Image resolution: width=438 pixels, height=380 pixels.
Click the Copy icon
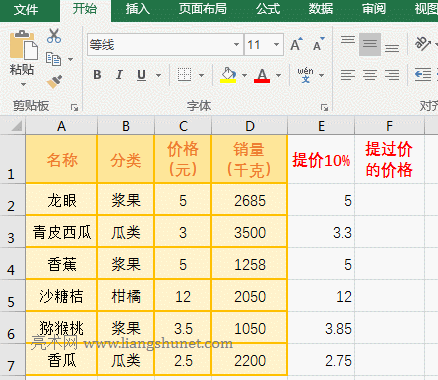coord(53,59)
